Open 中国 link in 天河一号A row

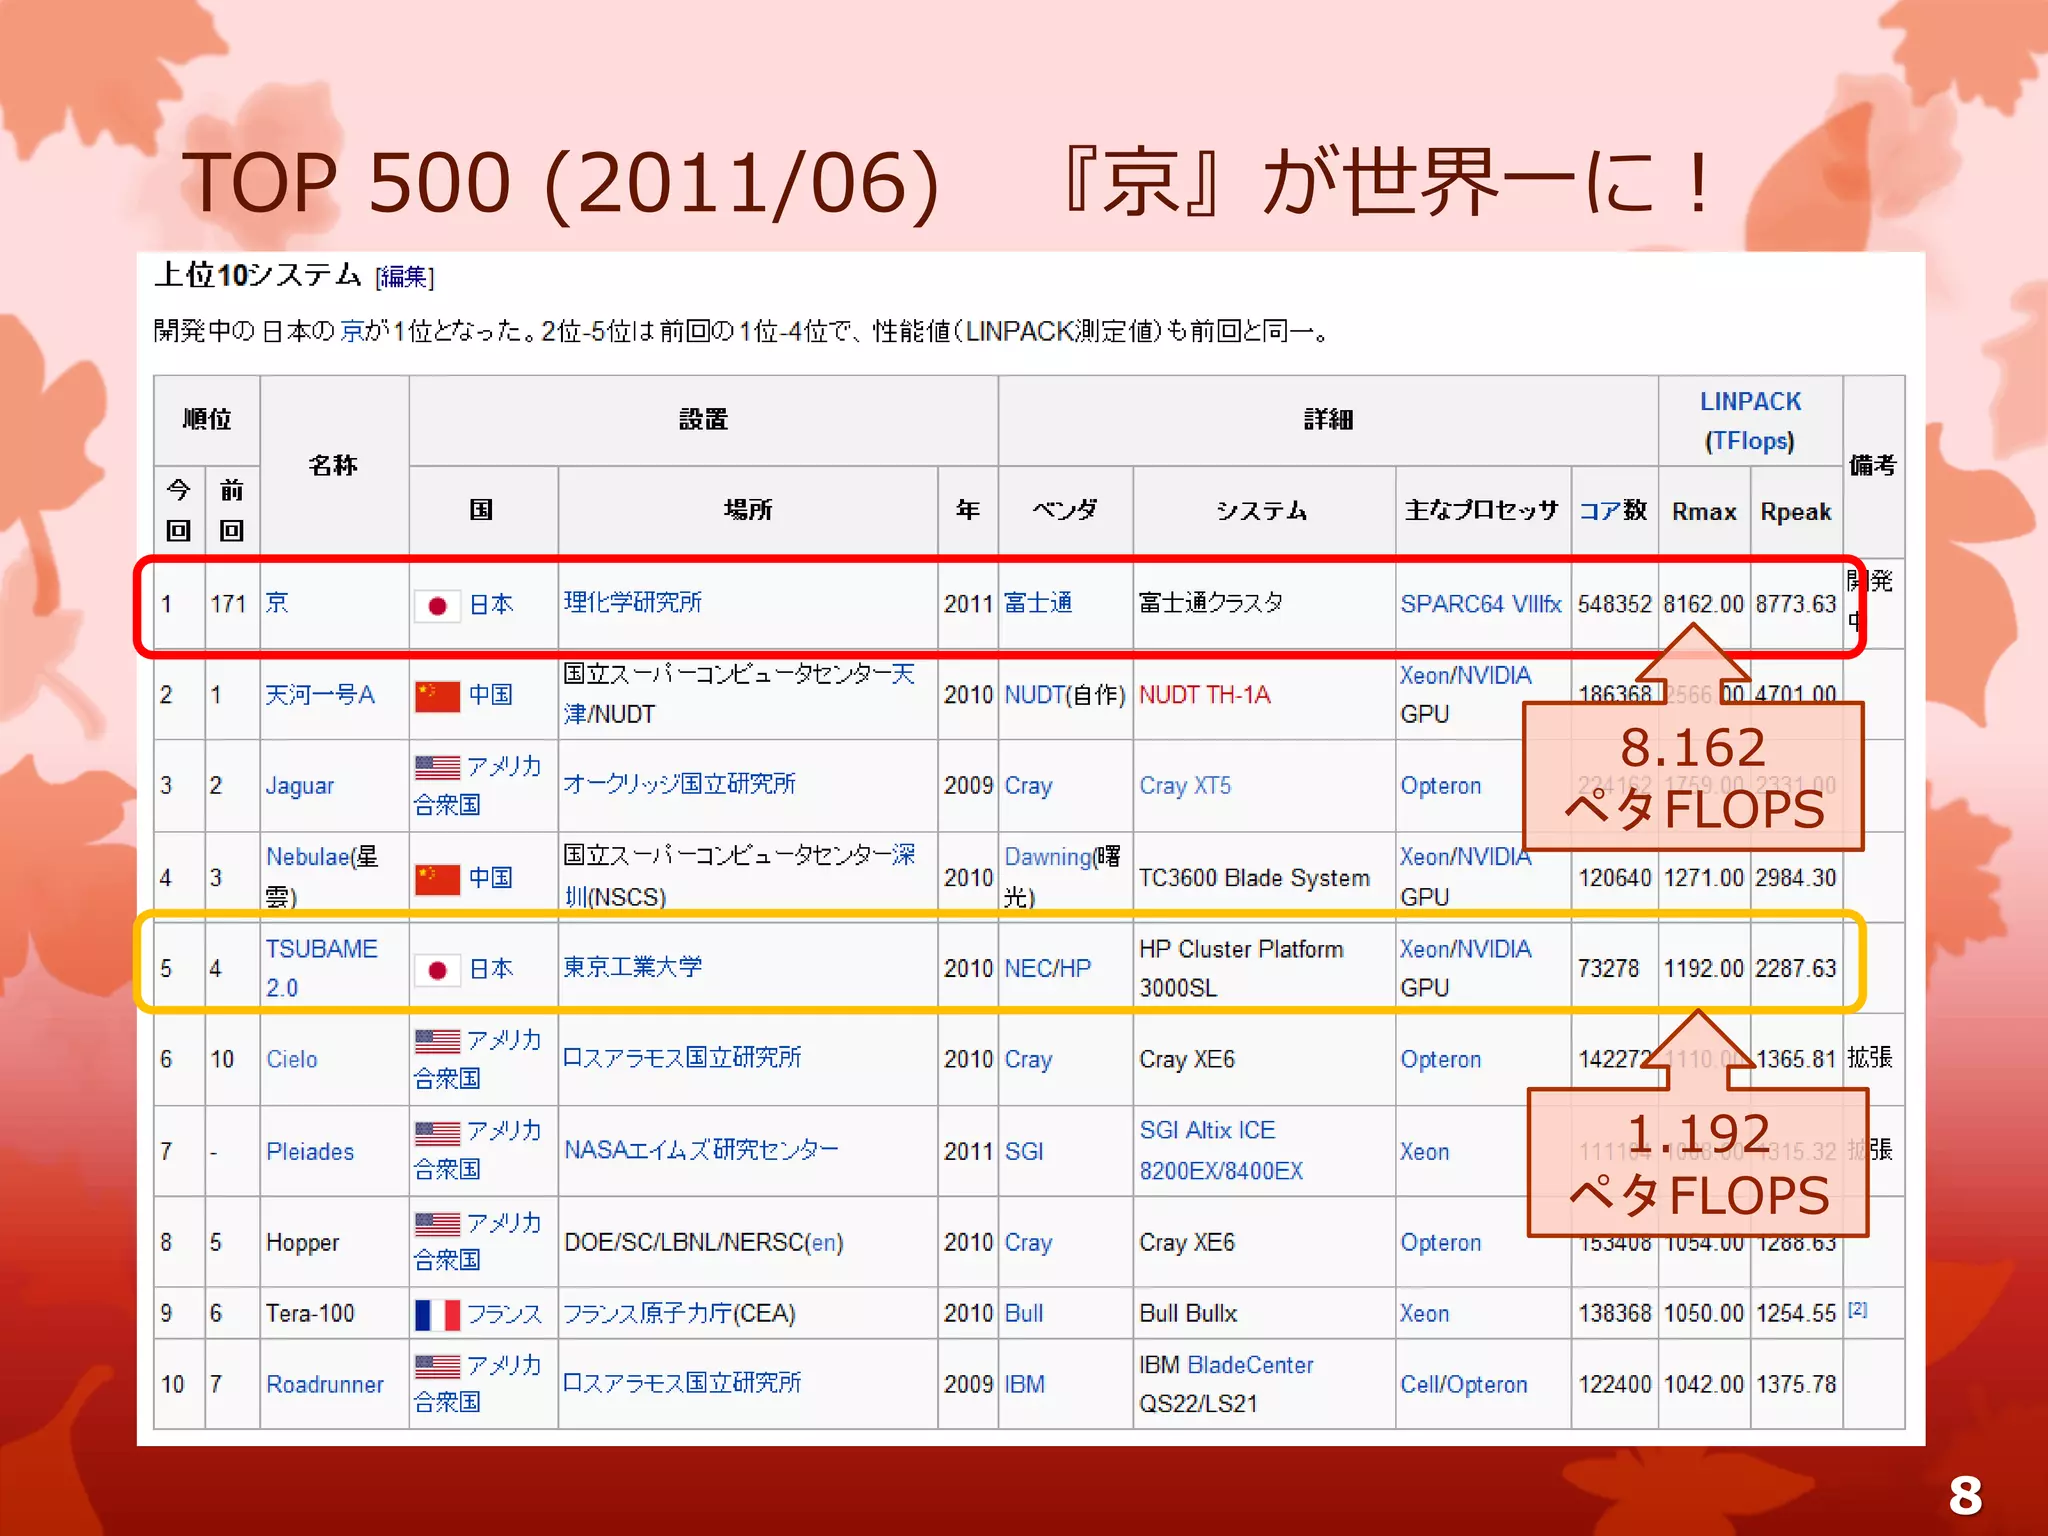(x=491, y=694)
